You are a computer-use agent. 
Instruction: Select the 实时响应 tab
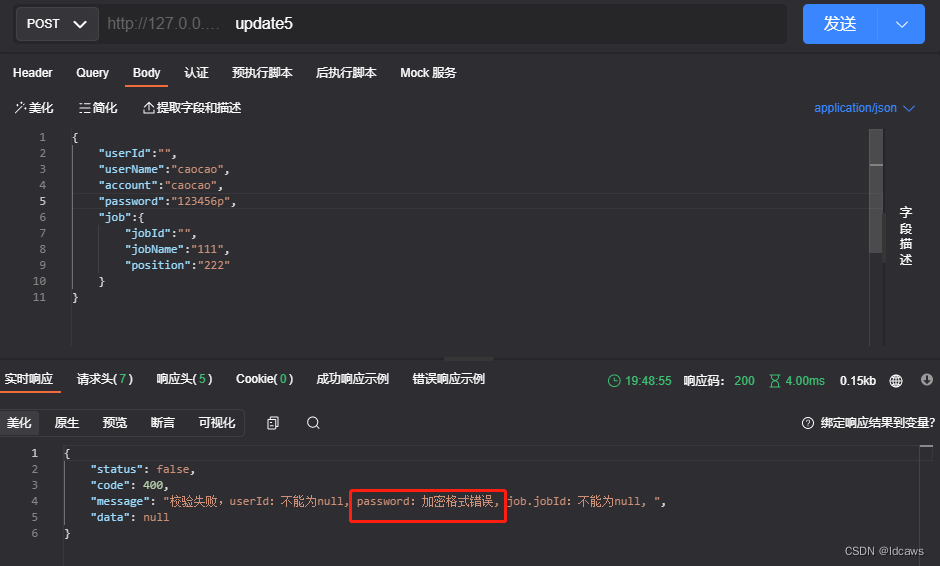(29, 380)
